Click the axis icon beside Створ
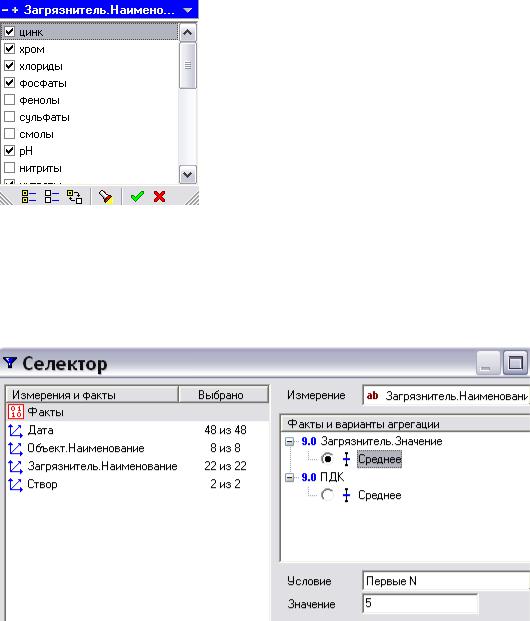Screen dimensions: 530x621 click(x=15, y=484)
